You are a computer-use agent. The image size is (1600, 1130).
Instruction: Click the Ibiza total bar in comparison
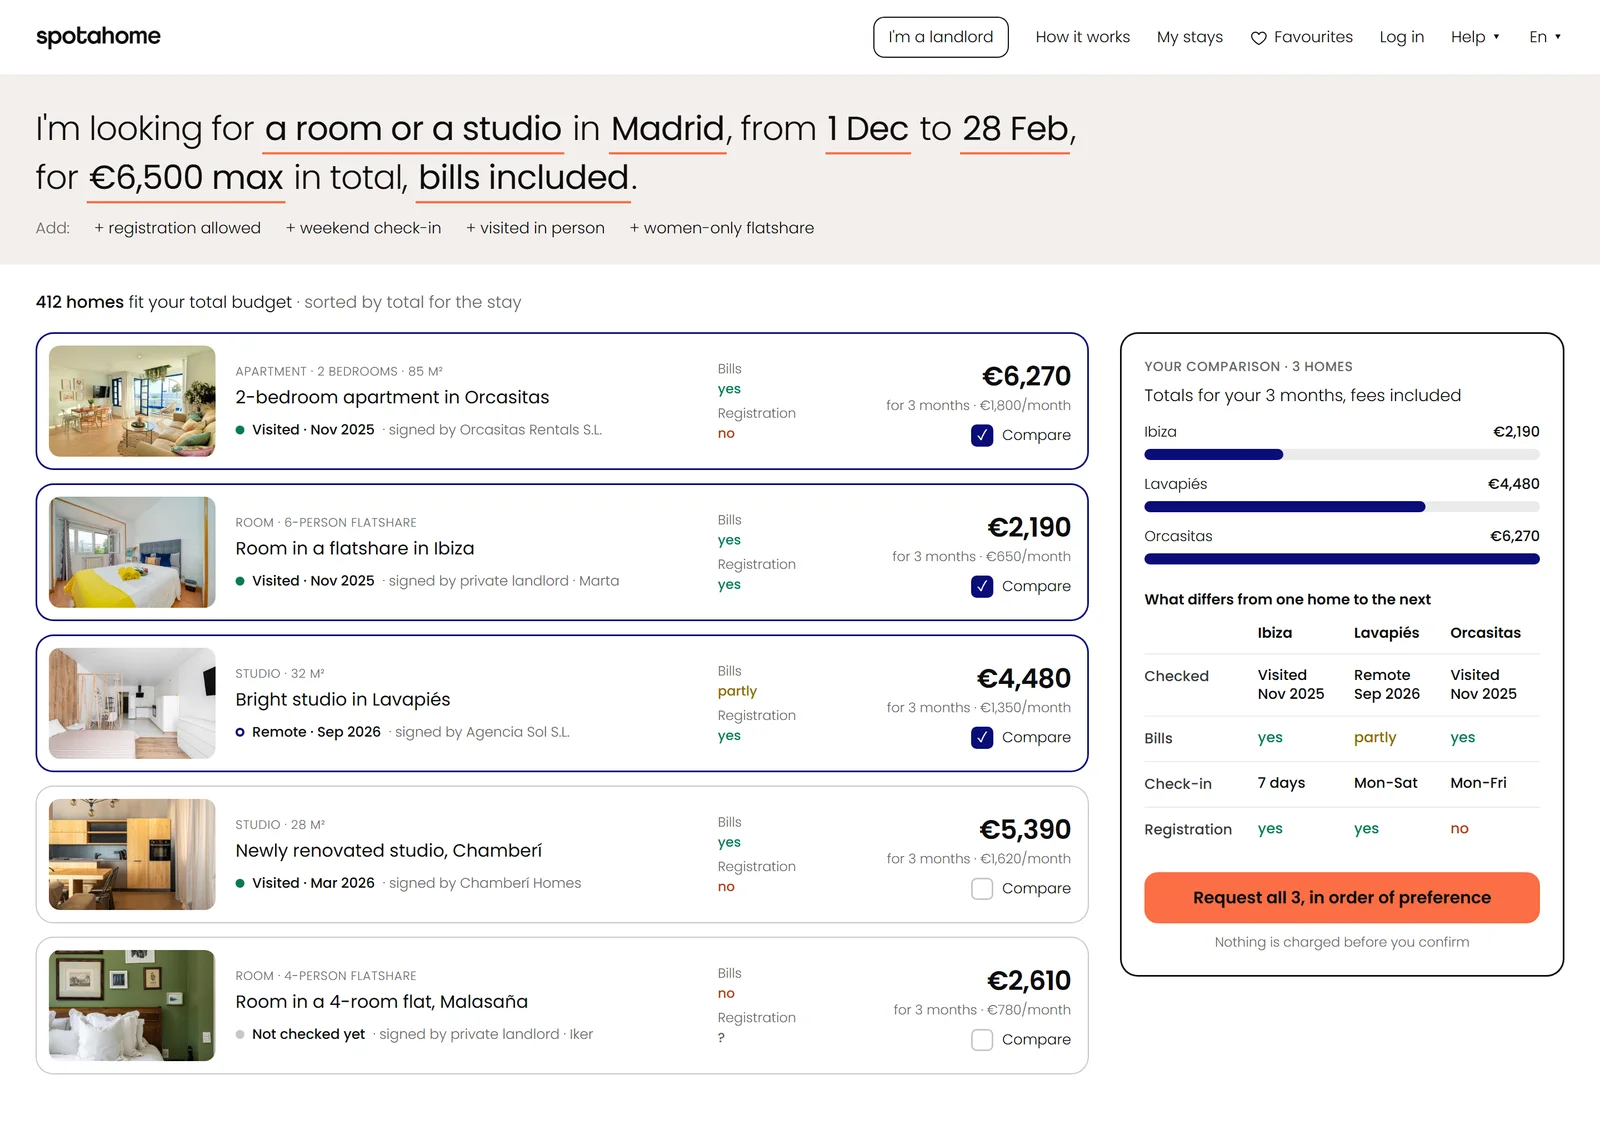tap(1342, 455)
